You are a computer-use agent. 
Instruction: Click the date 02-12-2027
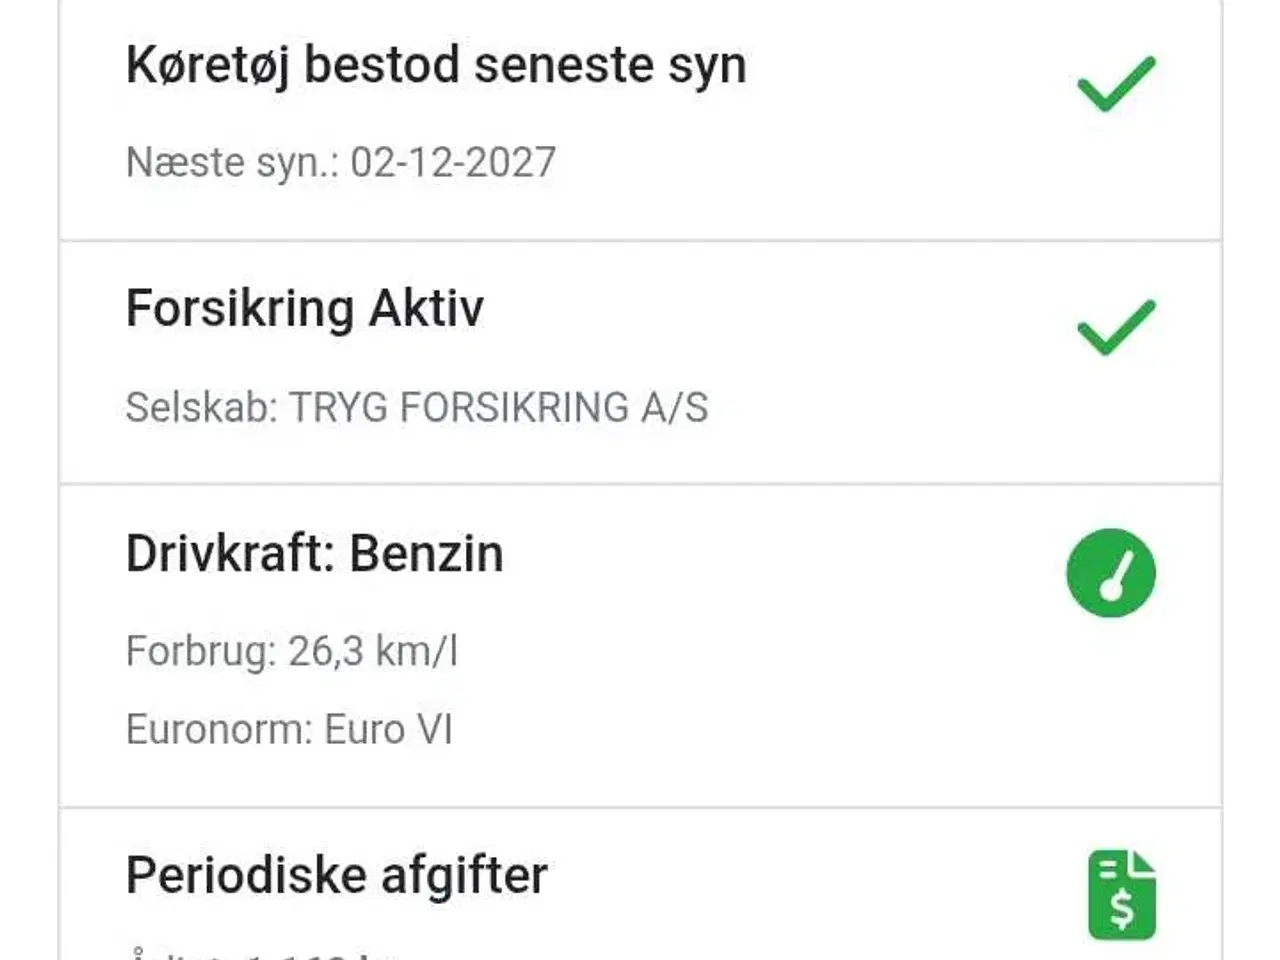453,162
